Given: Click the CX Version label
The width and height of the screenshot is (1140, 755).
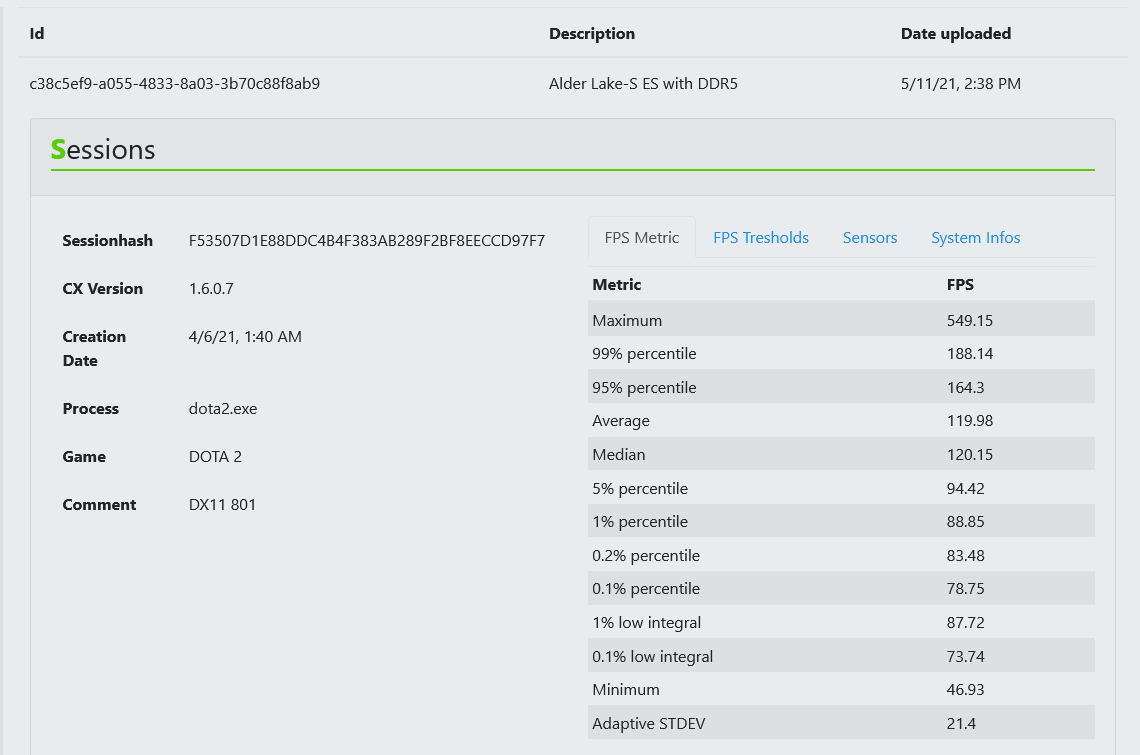Looking at the screenshot, I should pyautogui.click(x=103, y=289).
